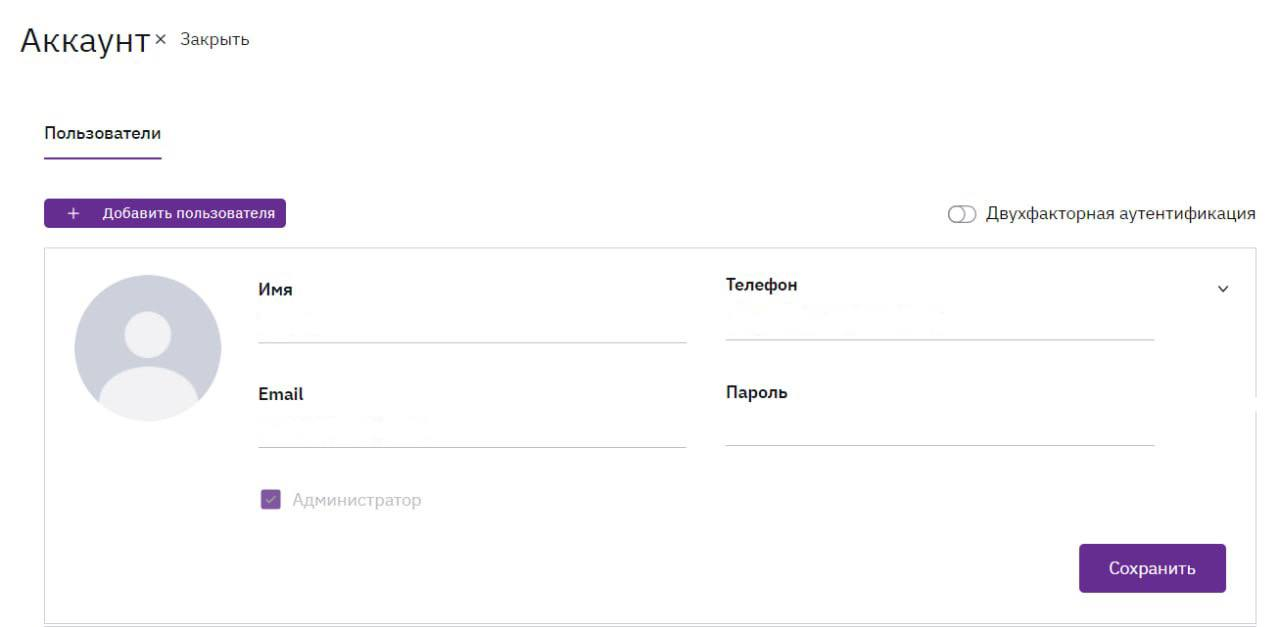Click the Аккаунт page heading
1280x627 pixels.
[84, 41]
